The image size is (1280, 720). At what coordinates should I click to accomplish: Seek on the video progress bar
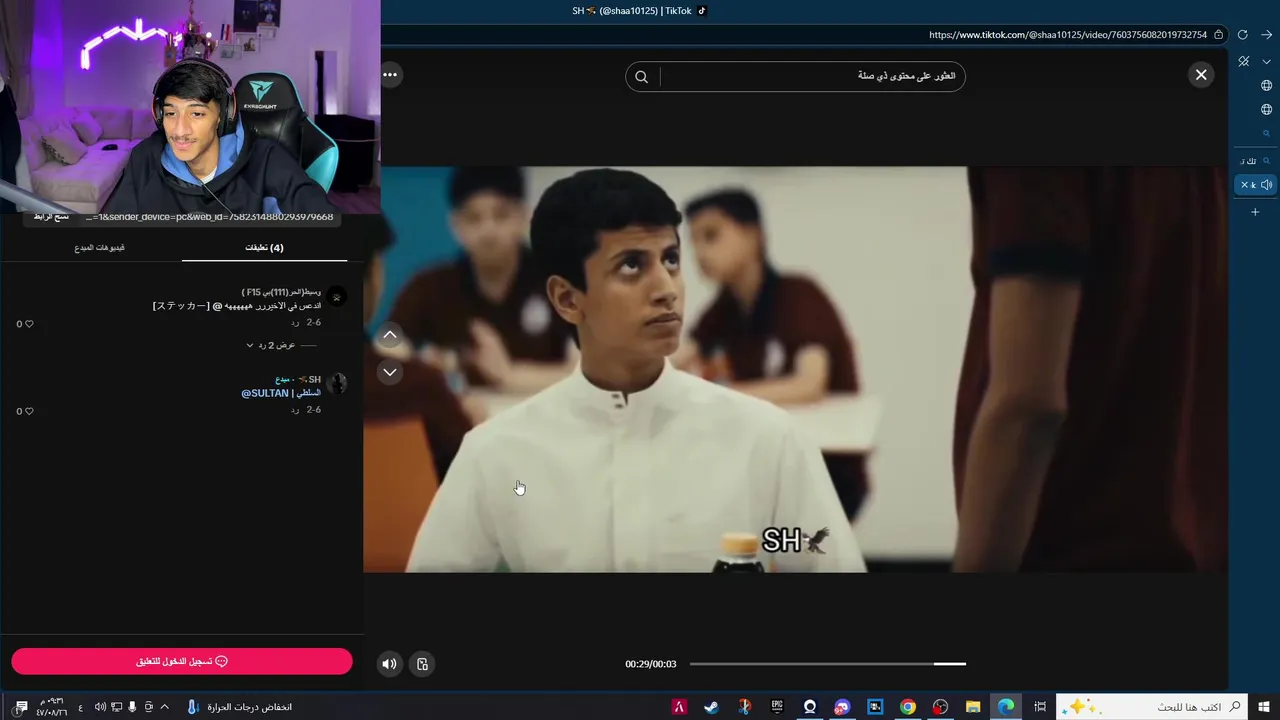click(x=828, y=663)
